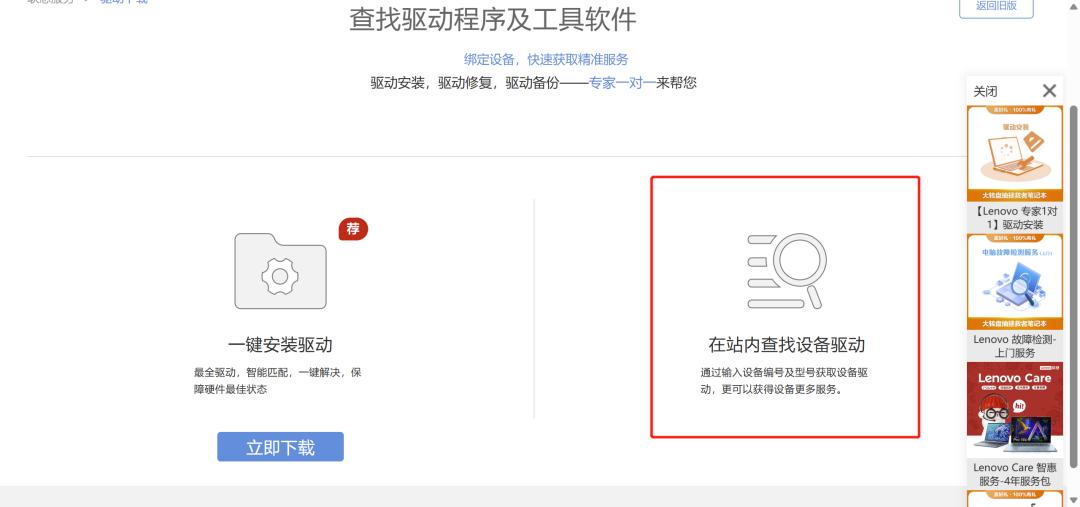This screenshot has height=507, width=1080.
Task: Click the 查找驱动程序及工具软件 page title
Action: pos(492,19)
